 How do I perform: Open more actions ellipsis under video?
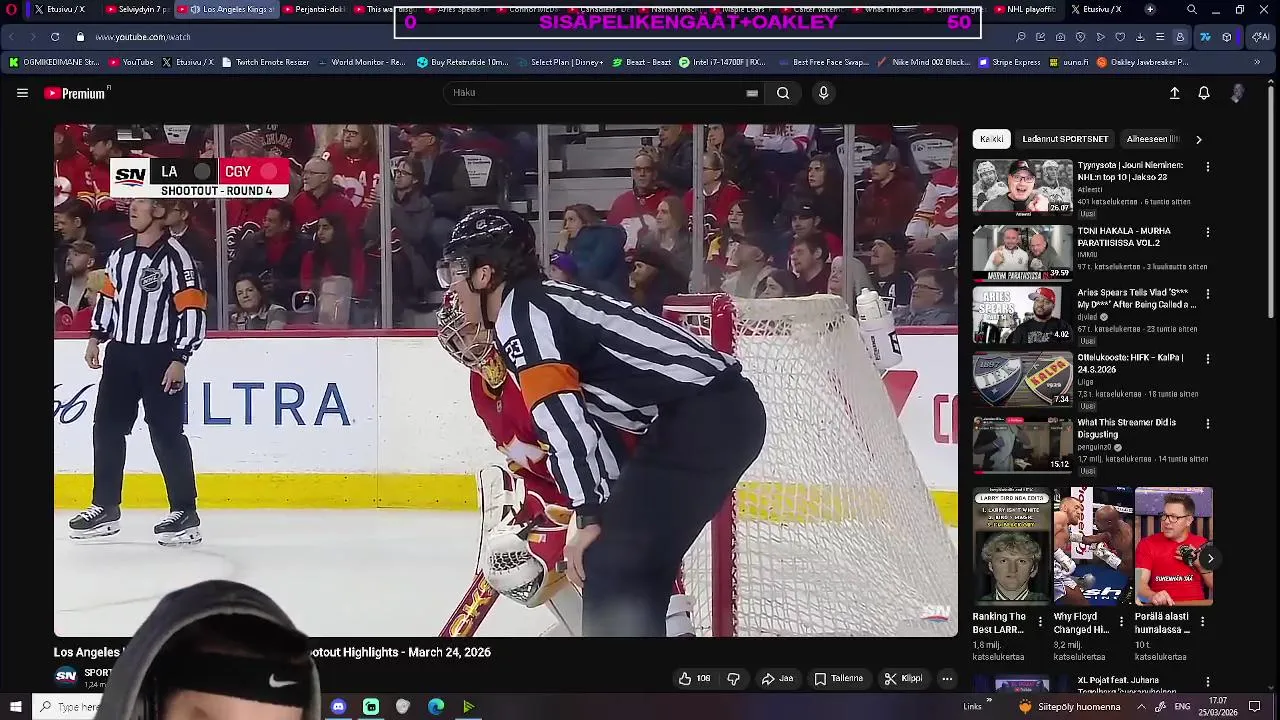coord(947,678)
